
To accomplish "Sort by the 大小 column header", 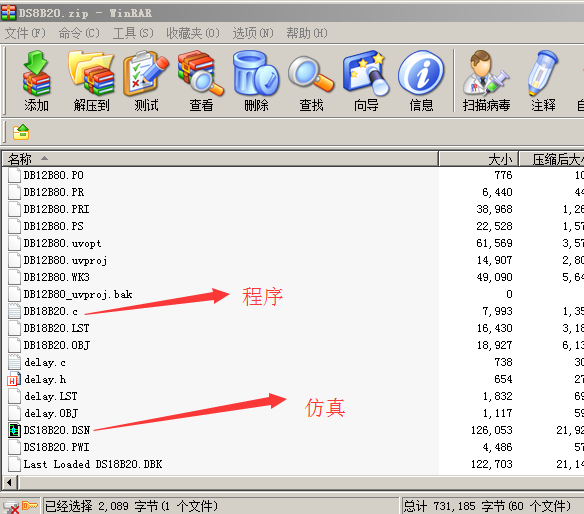I will 479,159.
